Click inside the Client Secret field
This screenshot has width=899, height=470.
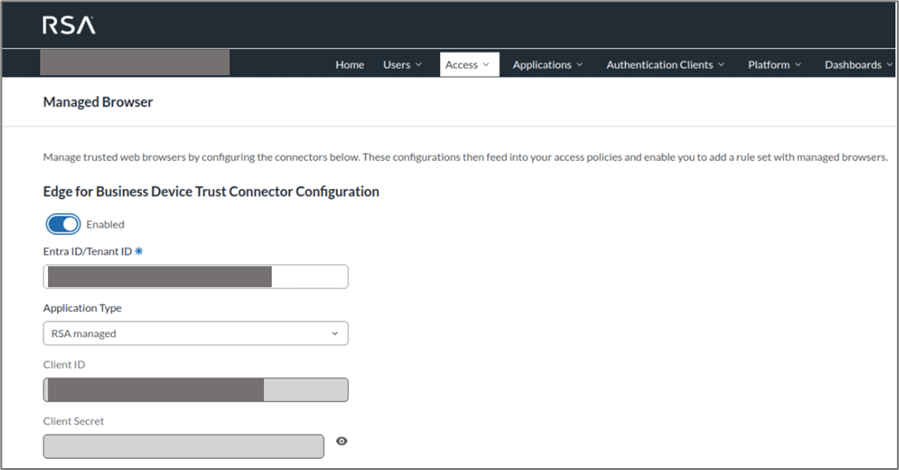pos(184,445)
